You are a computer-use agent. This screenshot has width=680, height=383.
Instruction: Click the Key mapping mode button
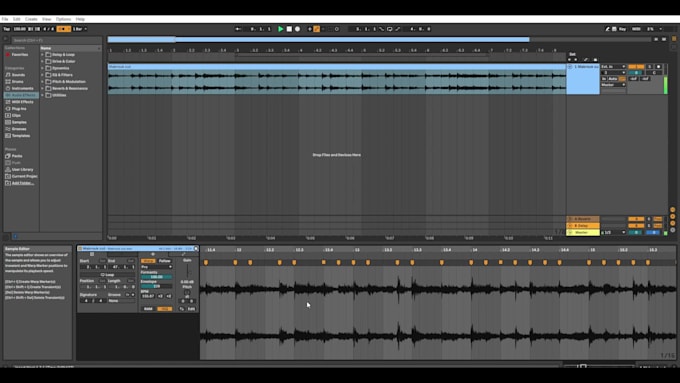(x=623, y=29)
